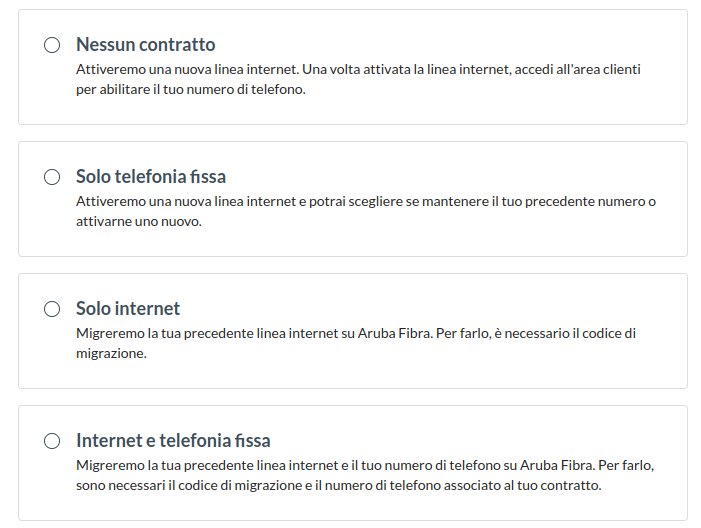The height and width of the screenshot is (528, 701).
Task: Click the Nessun contratto description about the area clienti
Action: (x=358, y=70)
